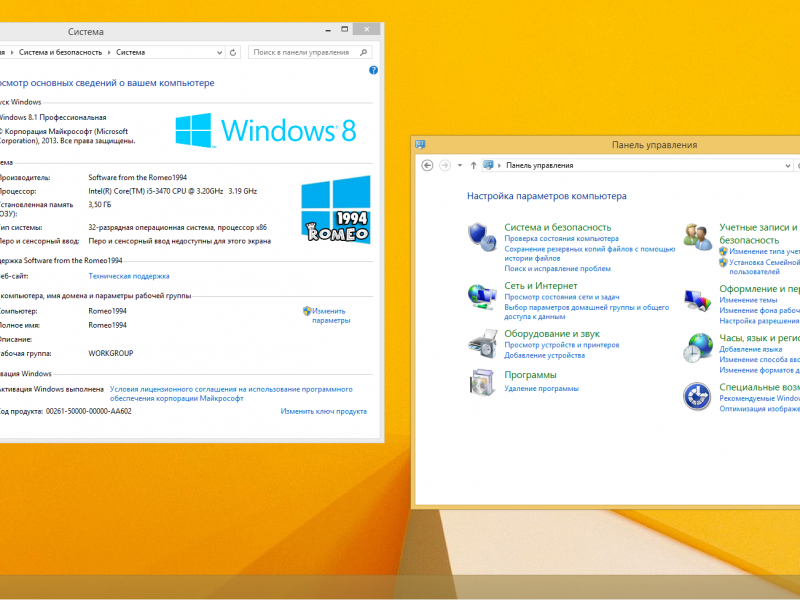This screenshot has width=800, height=600.
Task: Click Выбор параметров домашней группы link
Action: point(587,312)
